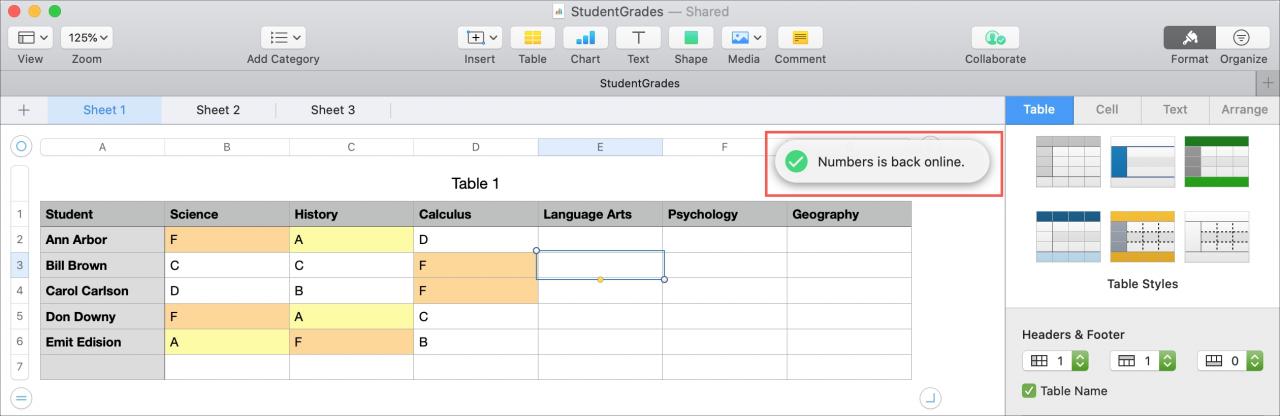Viewport: 1280px width, 416px height.
Task: Open the View menu button
Action: point(30,38)
